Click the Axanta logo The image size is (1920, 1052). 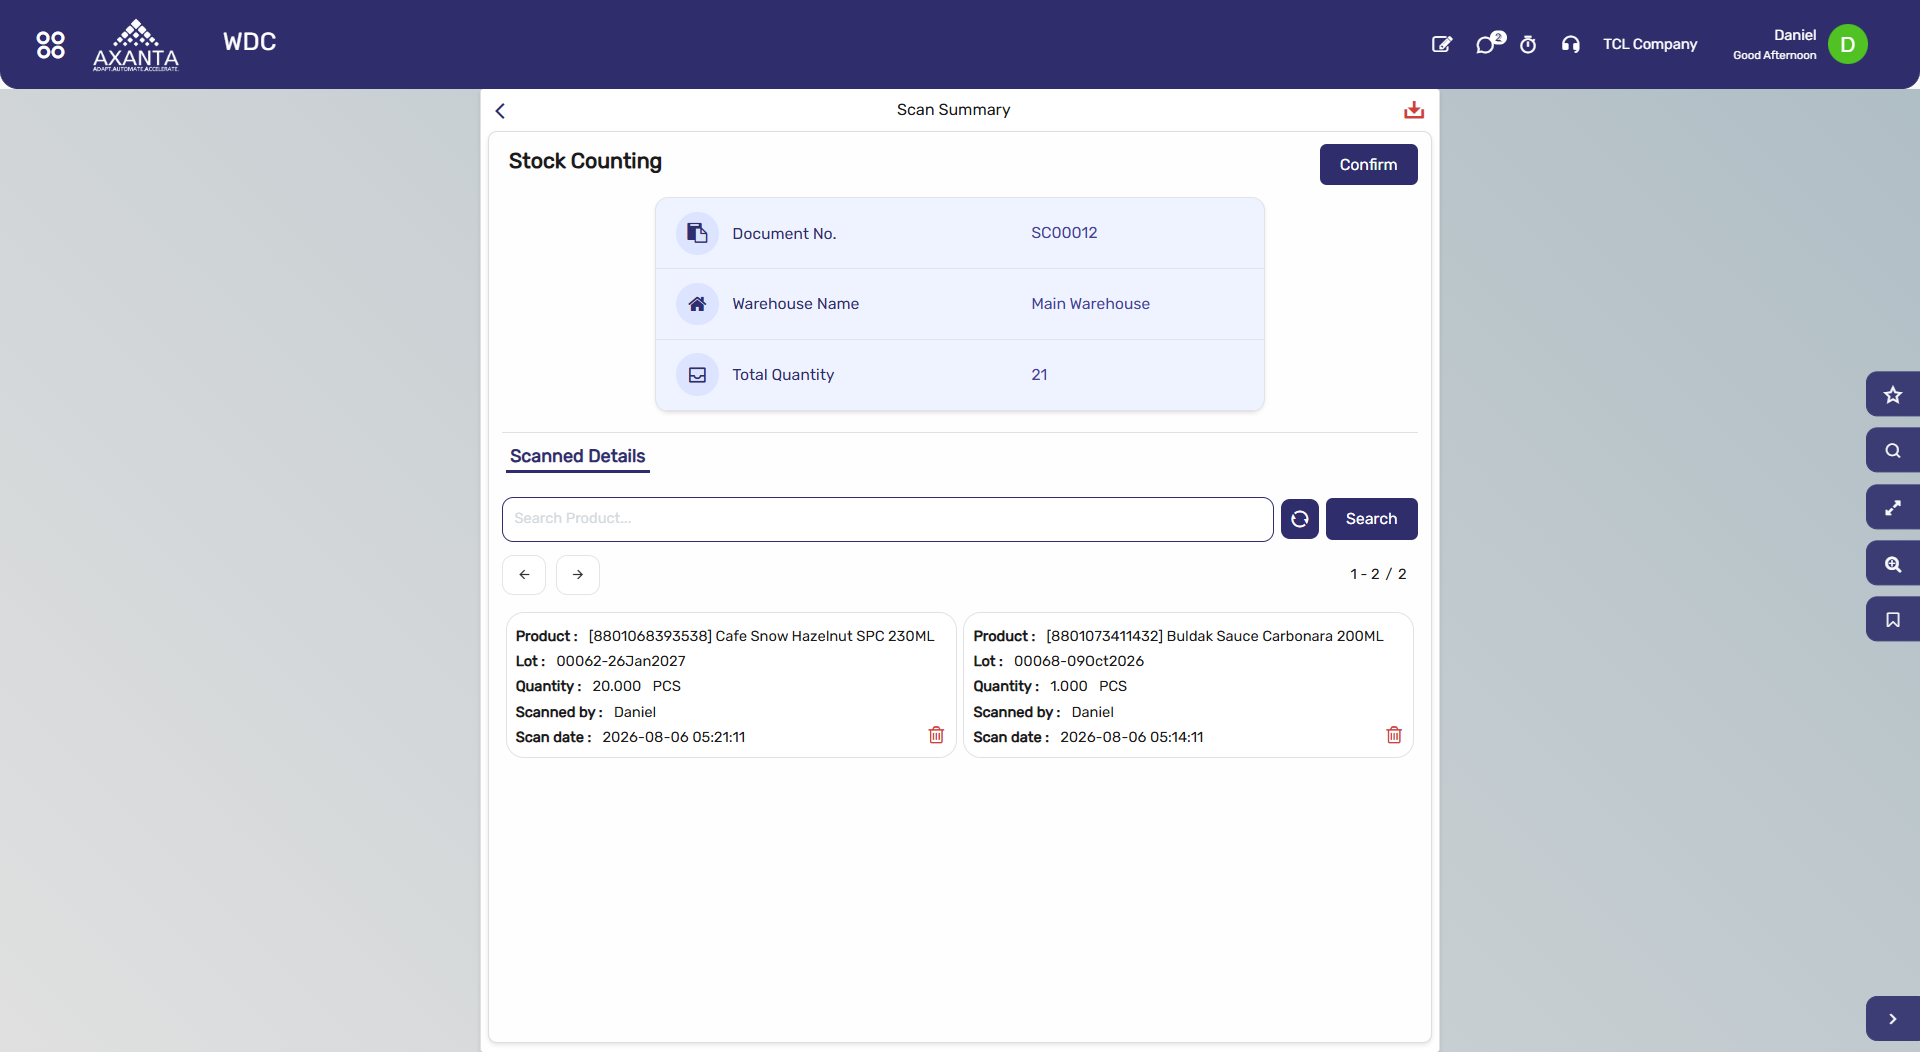pyautogui.click(x=136, y=45)
